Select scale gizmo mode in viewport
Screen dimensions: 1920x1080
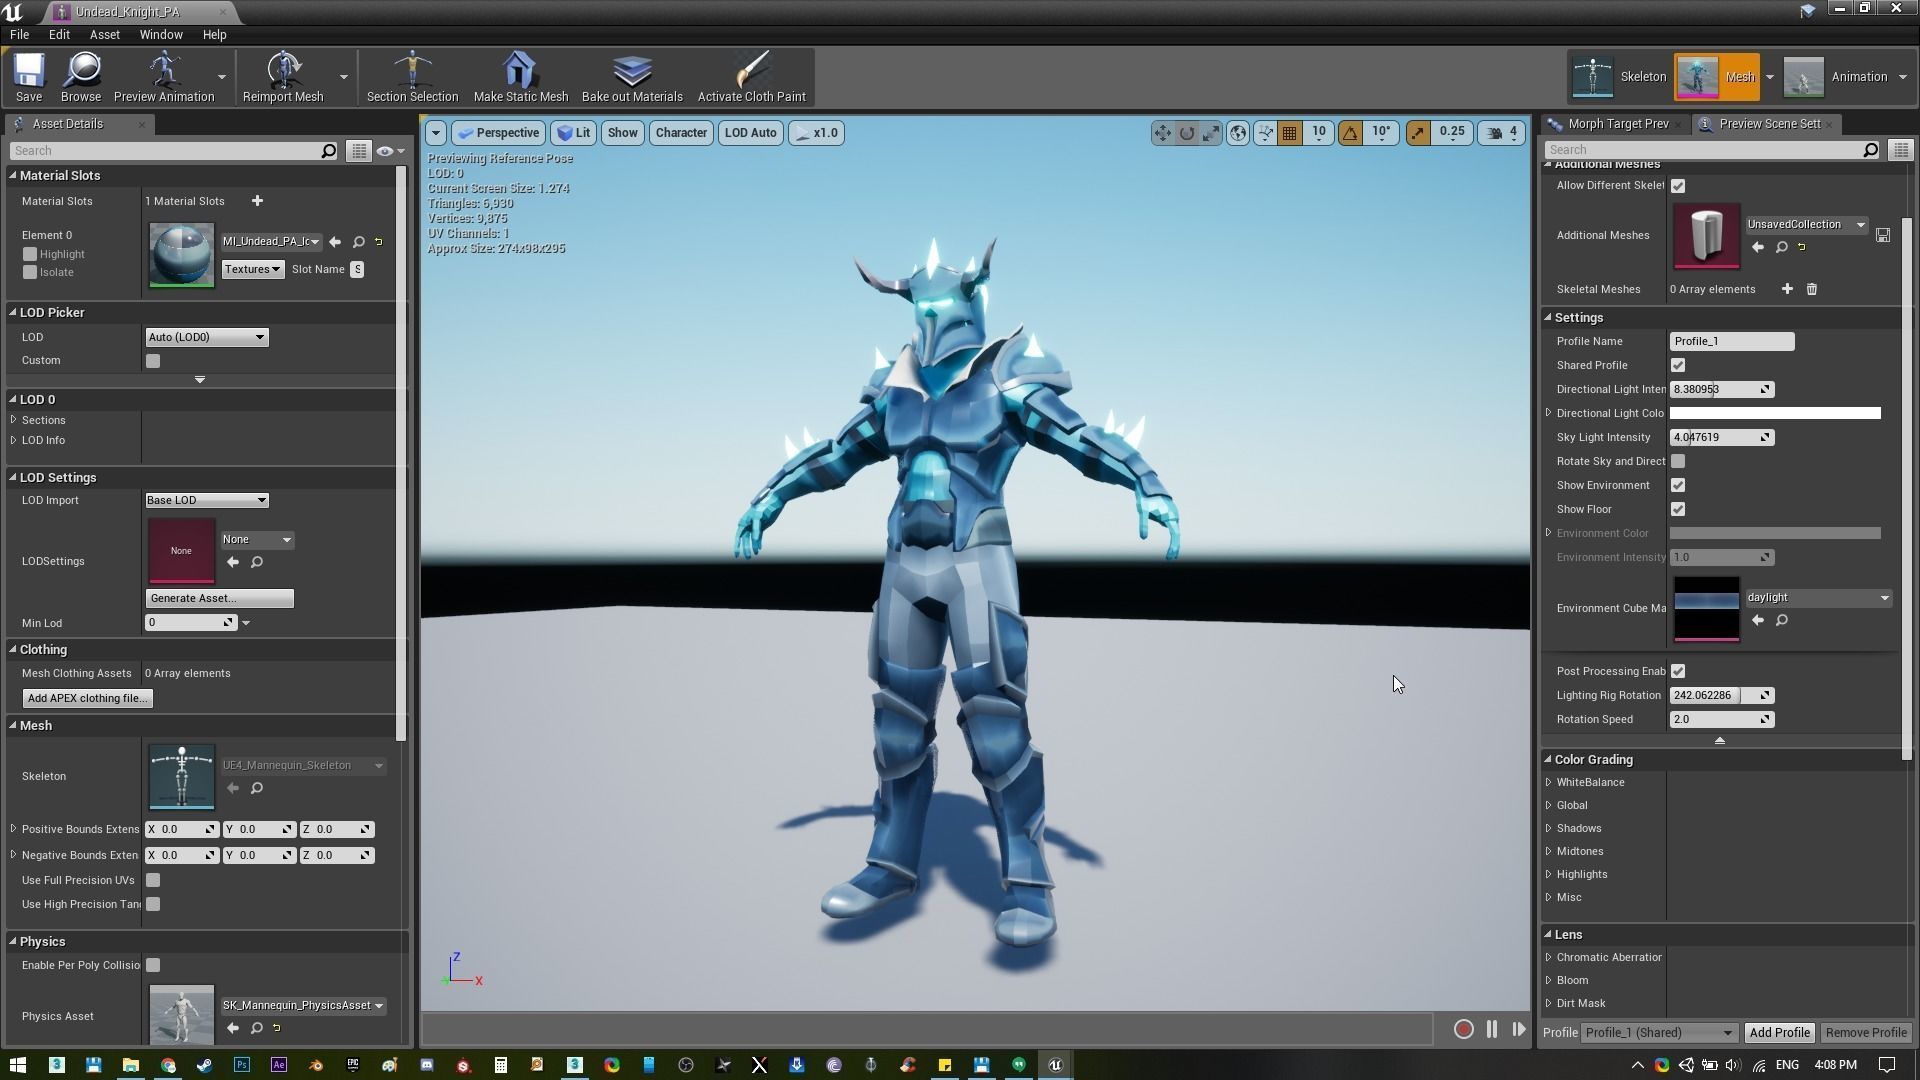1211,133
